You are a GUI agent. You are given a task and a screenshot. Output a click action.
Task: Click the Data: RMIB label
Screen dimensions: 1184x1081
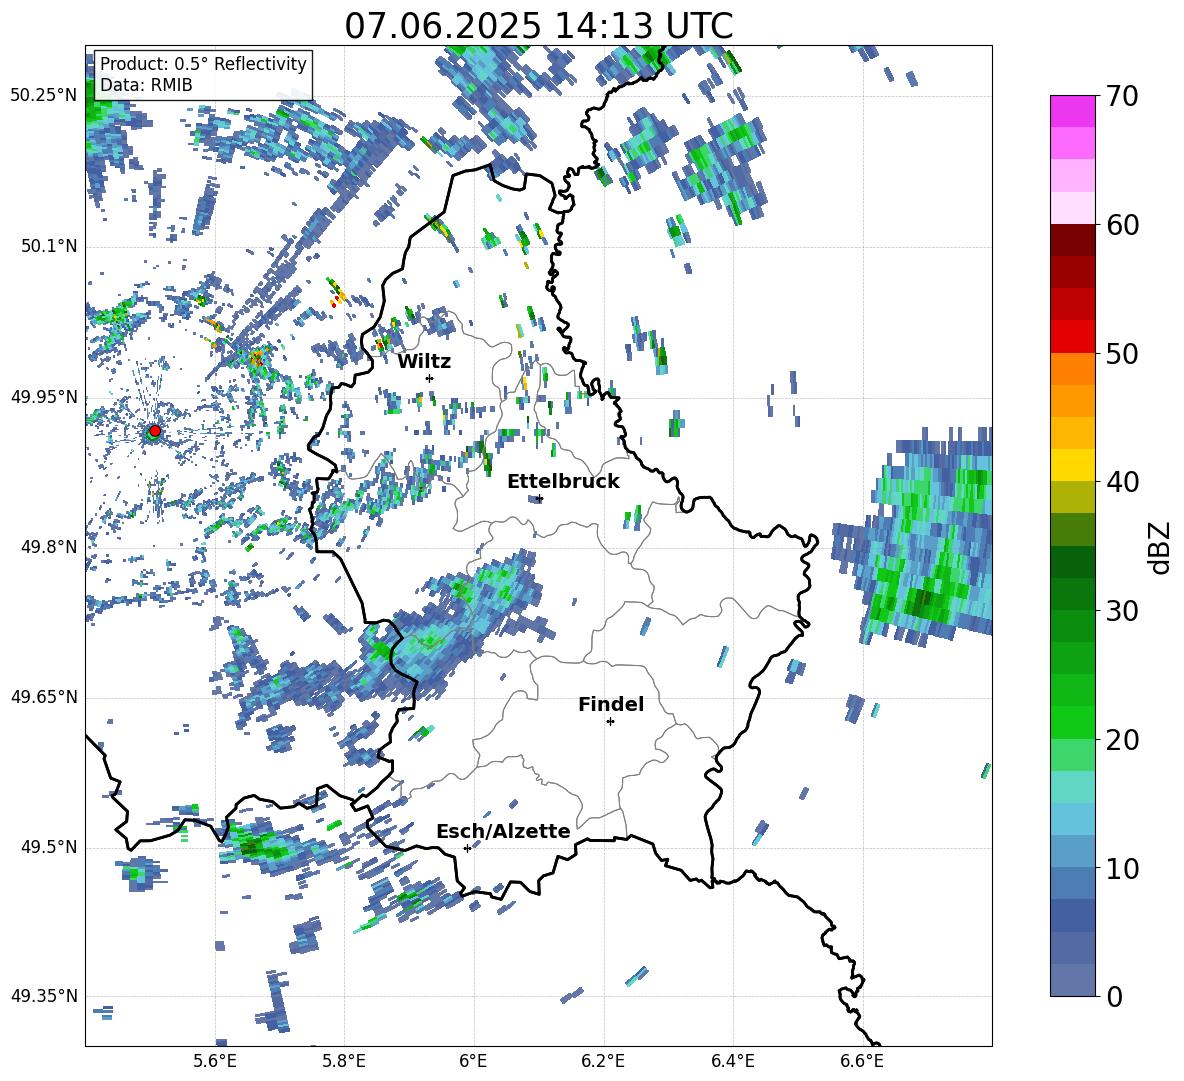point(146,85)
